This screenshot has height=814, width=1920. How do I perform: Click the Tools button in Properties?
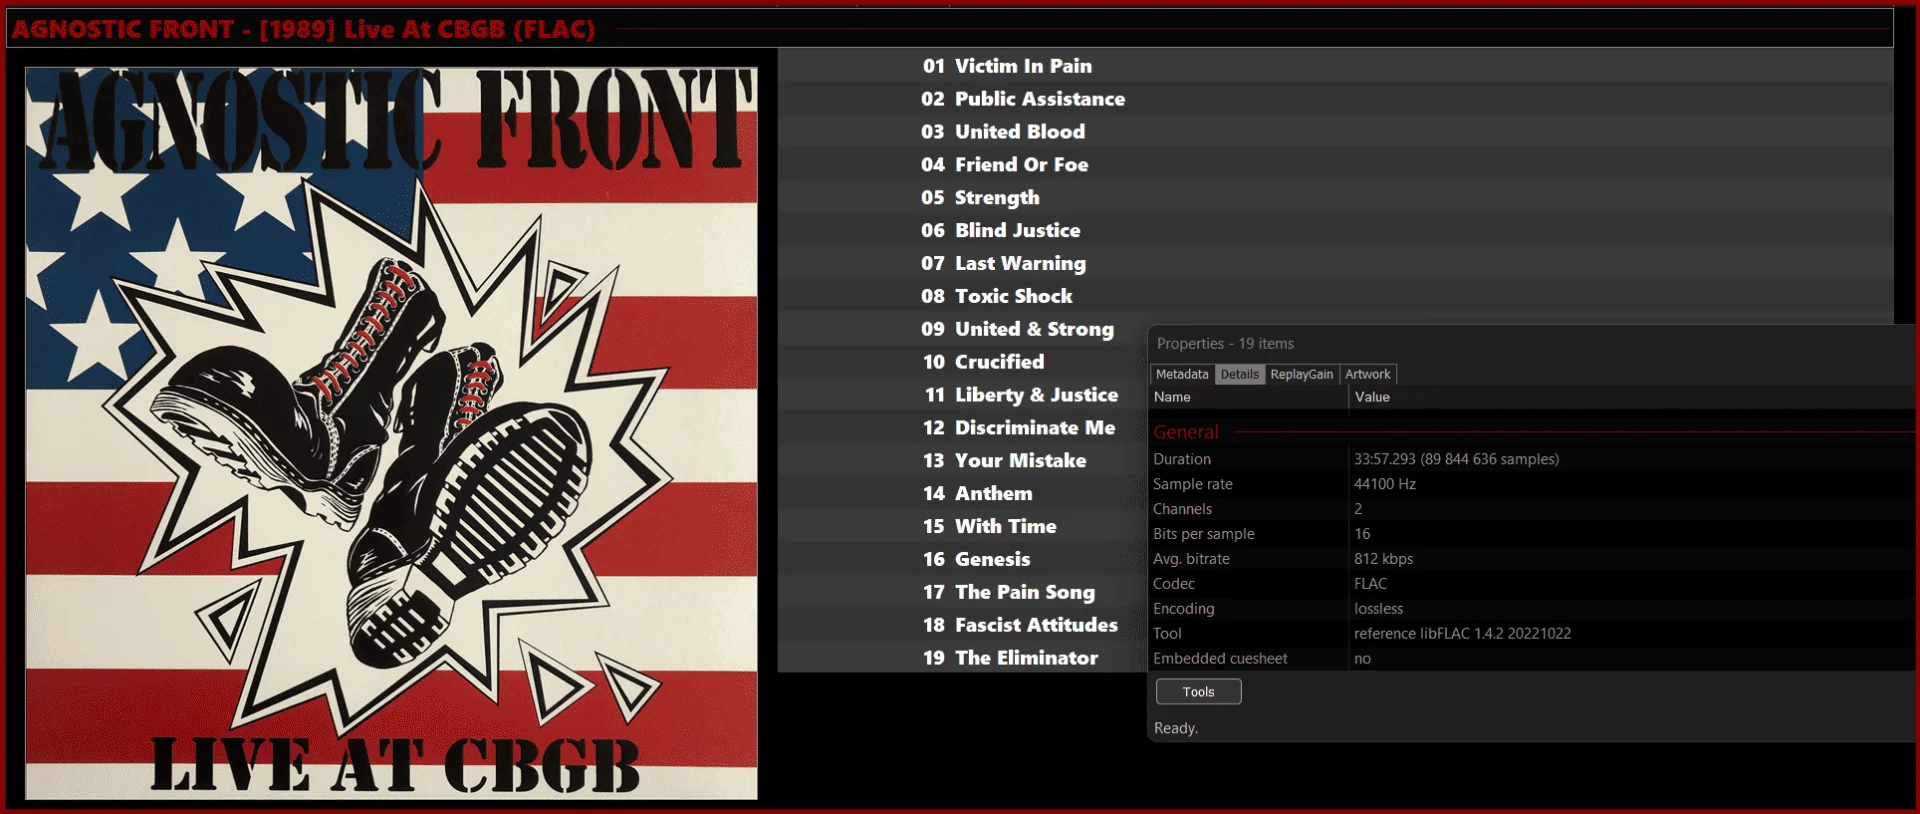(1198, 692)
